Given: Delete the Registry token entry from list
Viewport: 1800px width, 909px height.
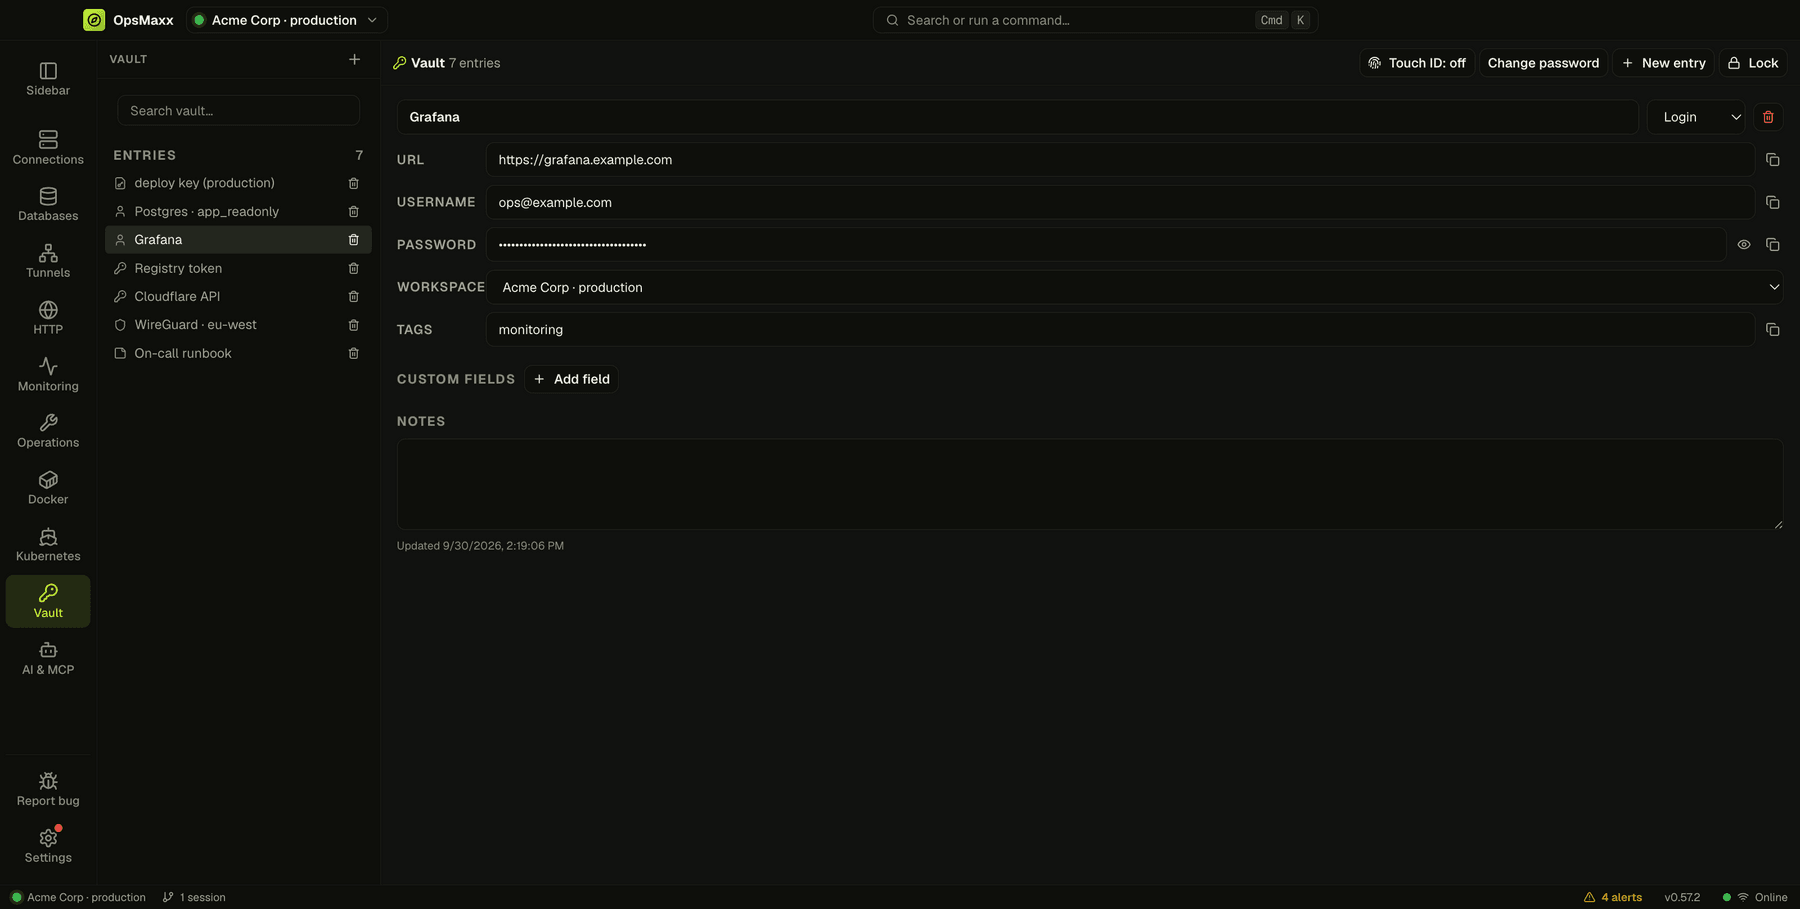Looking at the screenshot, I should (x=353, y=269).
